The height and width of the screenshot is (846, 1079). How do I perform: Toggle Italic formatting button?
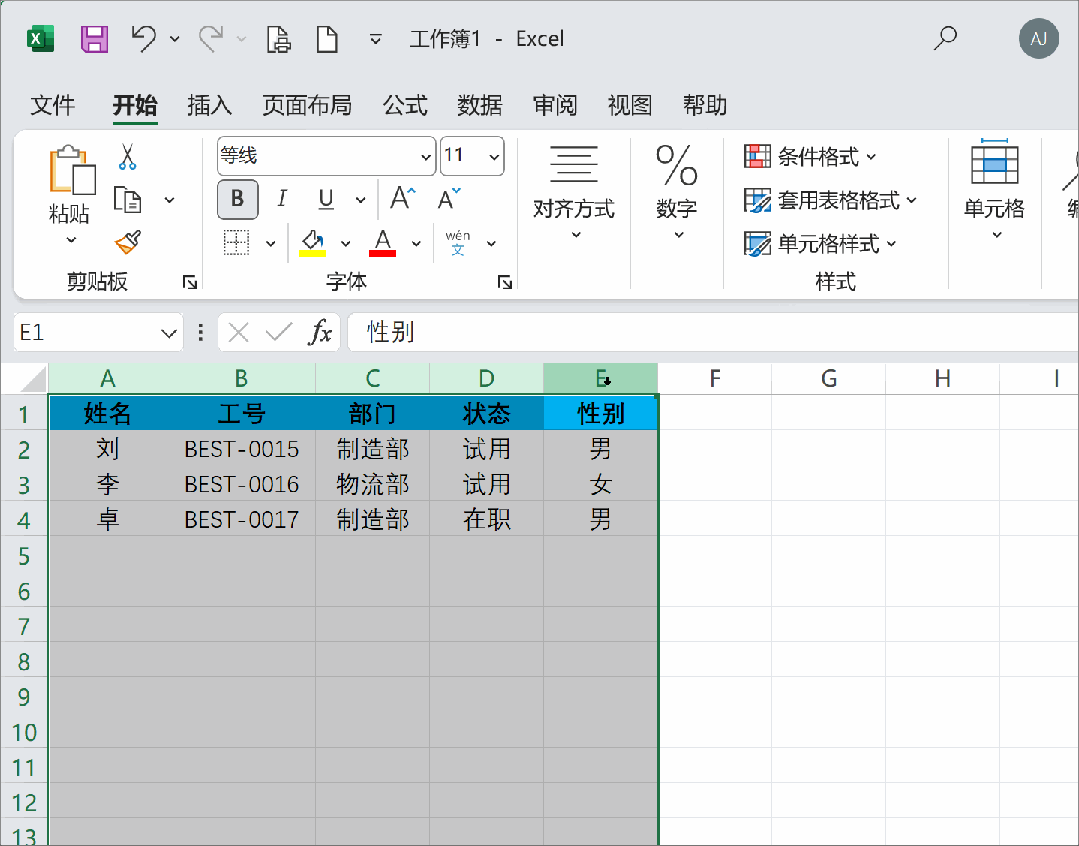click(x=281, y=199)
